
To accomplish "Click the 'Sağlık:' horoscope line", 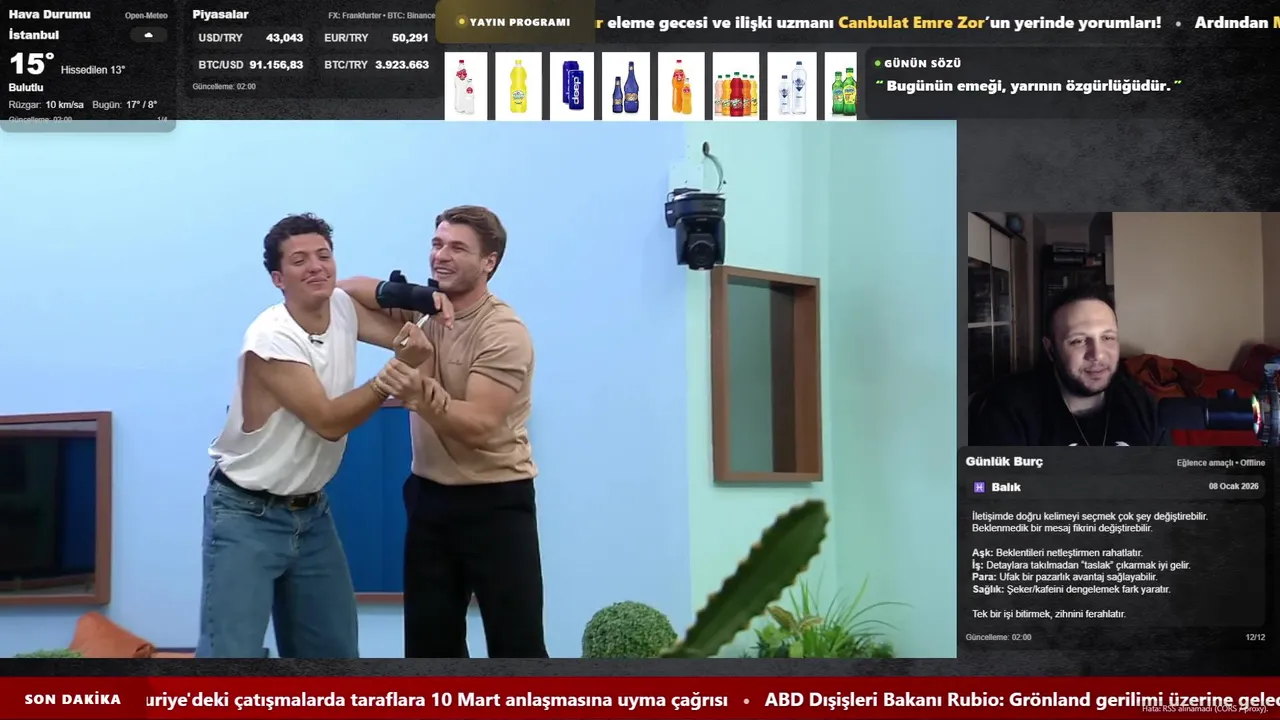I will point(1071,589).
